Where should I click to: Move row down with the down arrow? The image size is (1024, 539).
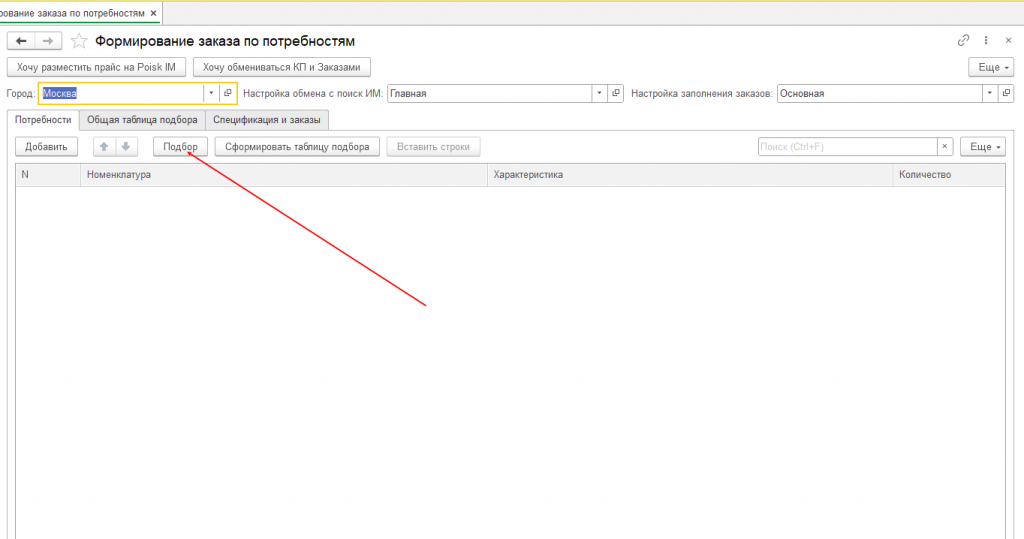click(126, 147)
